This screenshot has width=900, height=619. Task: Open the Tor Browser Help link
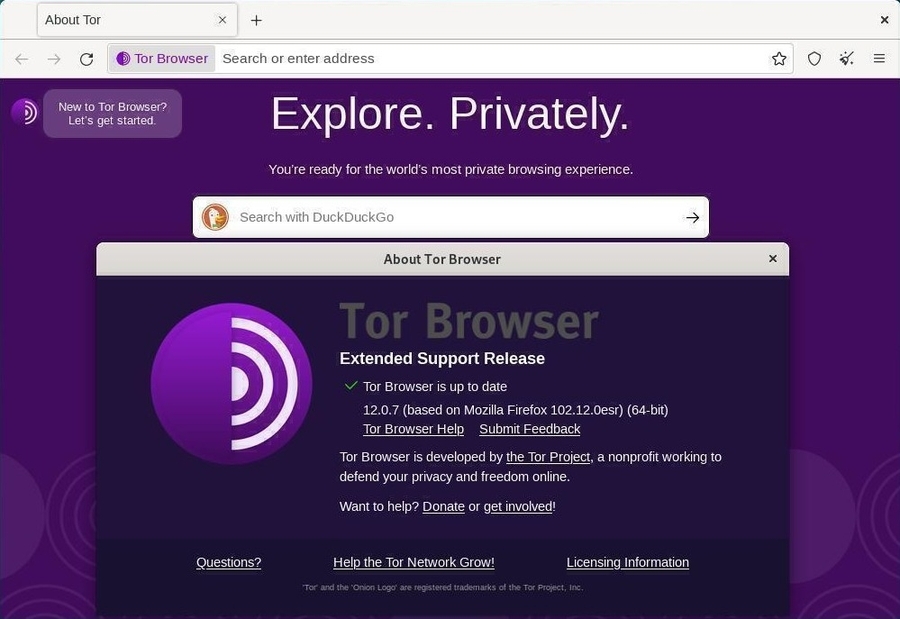coord(413,429)
